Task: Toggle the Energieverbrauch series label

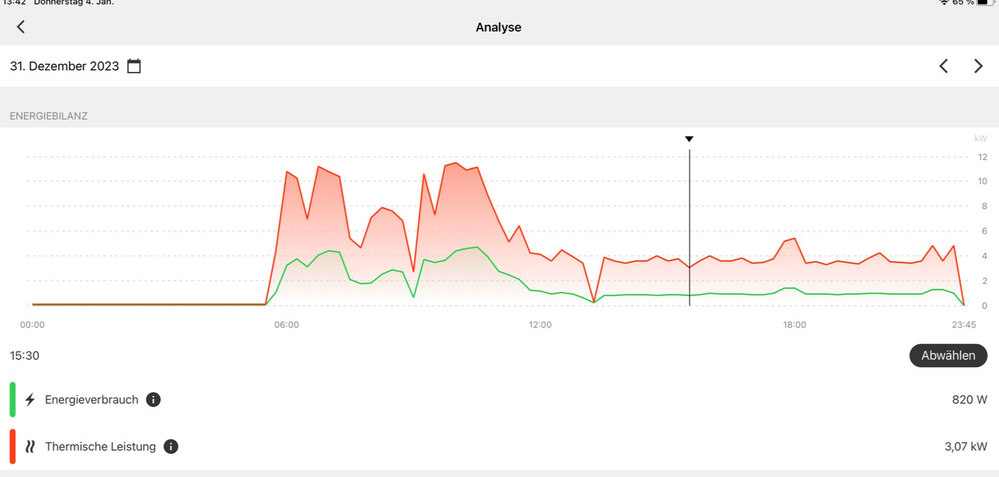Action: tap(91, 400)
